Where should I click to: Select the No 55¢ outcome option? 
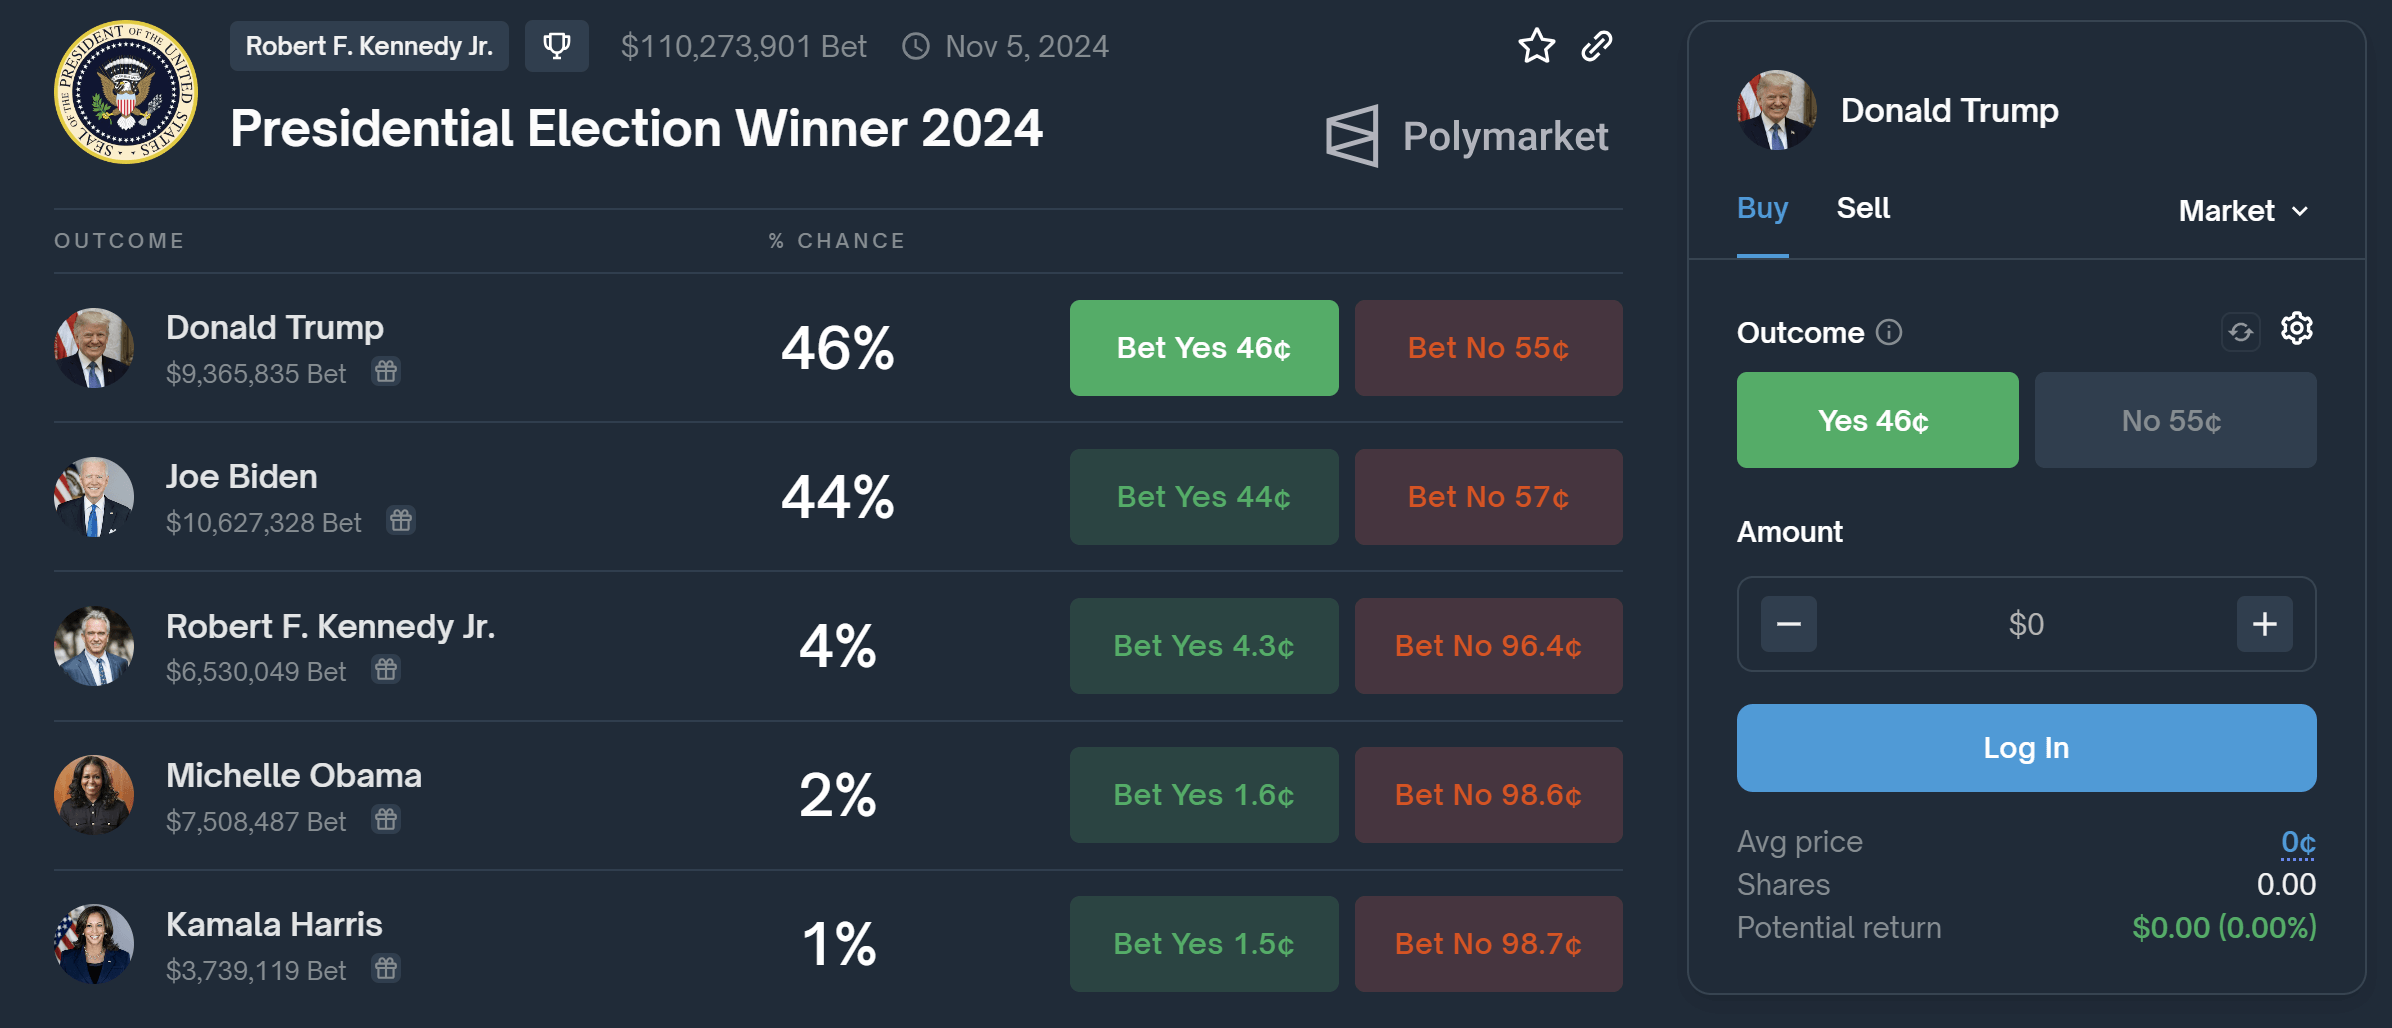pos(2175,420)
